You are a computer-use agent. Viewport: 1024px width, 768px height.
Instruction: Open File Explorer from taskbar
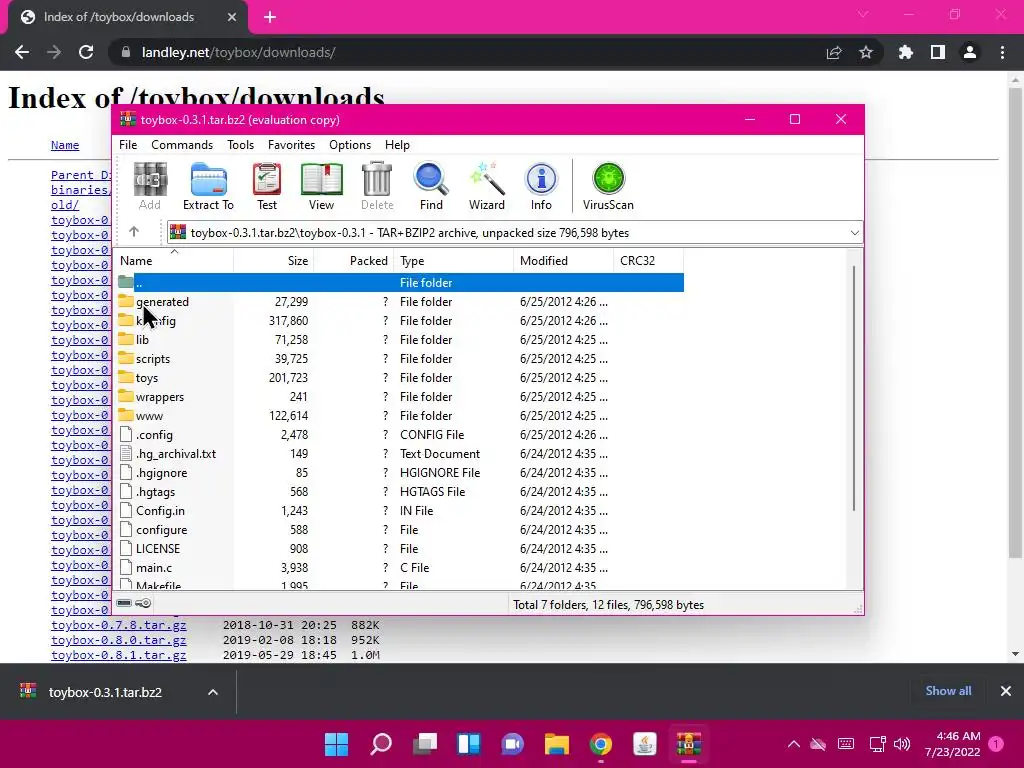pyautogui.click(x=557, y=744)
